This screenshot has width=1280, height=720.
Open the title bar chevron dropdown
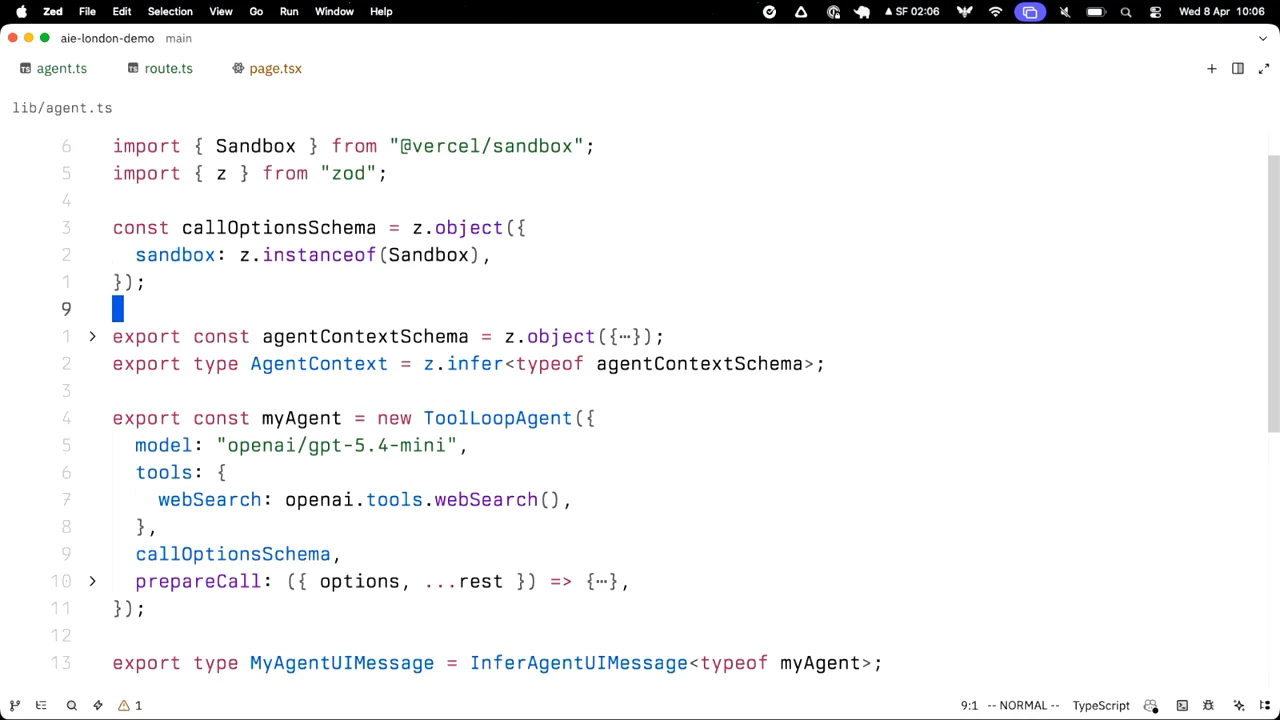1263,38
